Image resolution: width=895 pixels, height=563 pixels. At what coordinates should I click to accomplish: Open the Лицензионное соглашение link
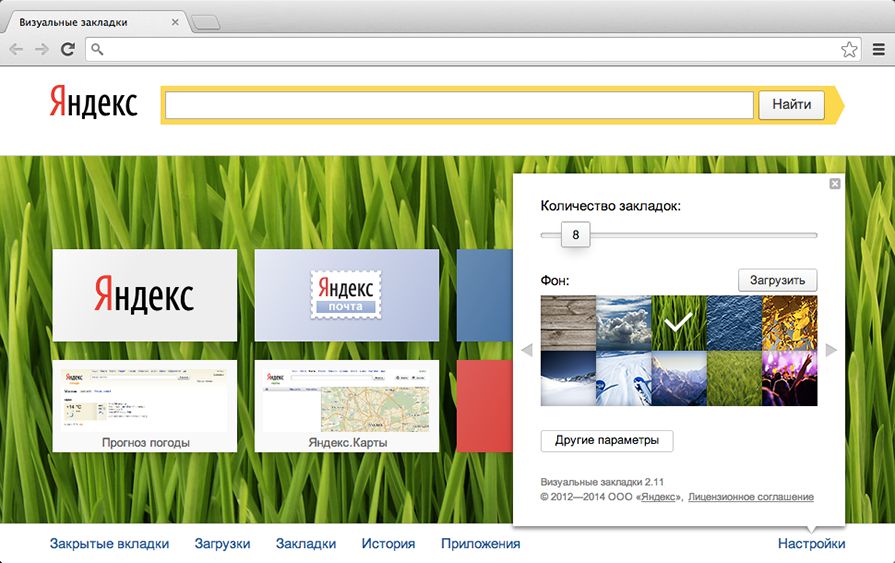[751, 497]
